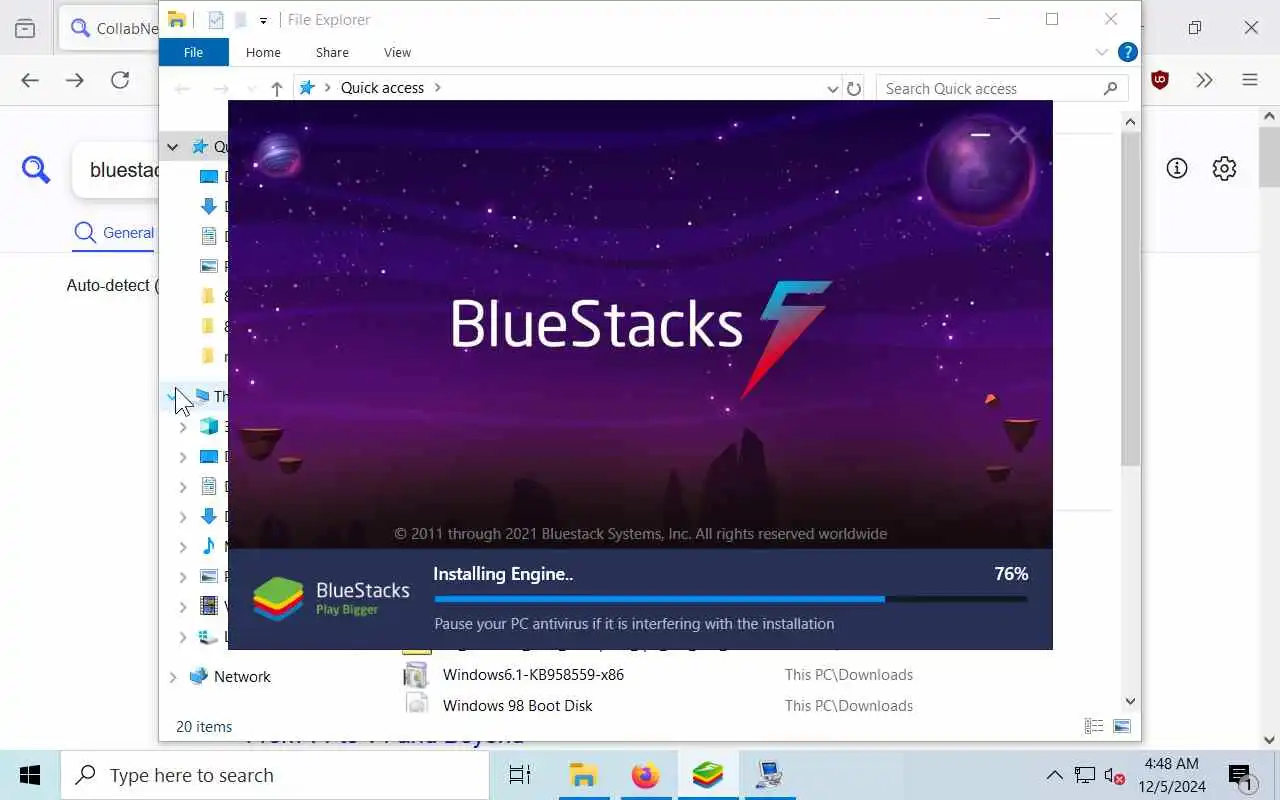
Task: Open the Share ribbon tab
Action: (x=332, y=52)
